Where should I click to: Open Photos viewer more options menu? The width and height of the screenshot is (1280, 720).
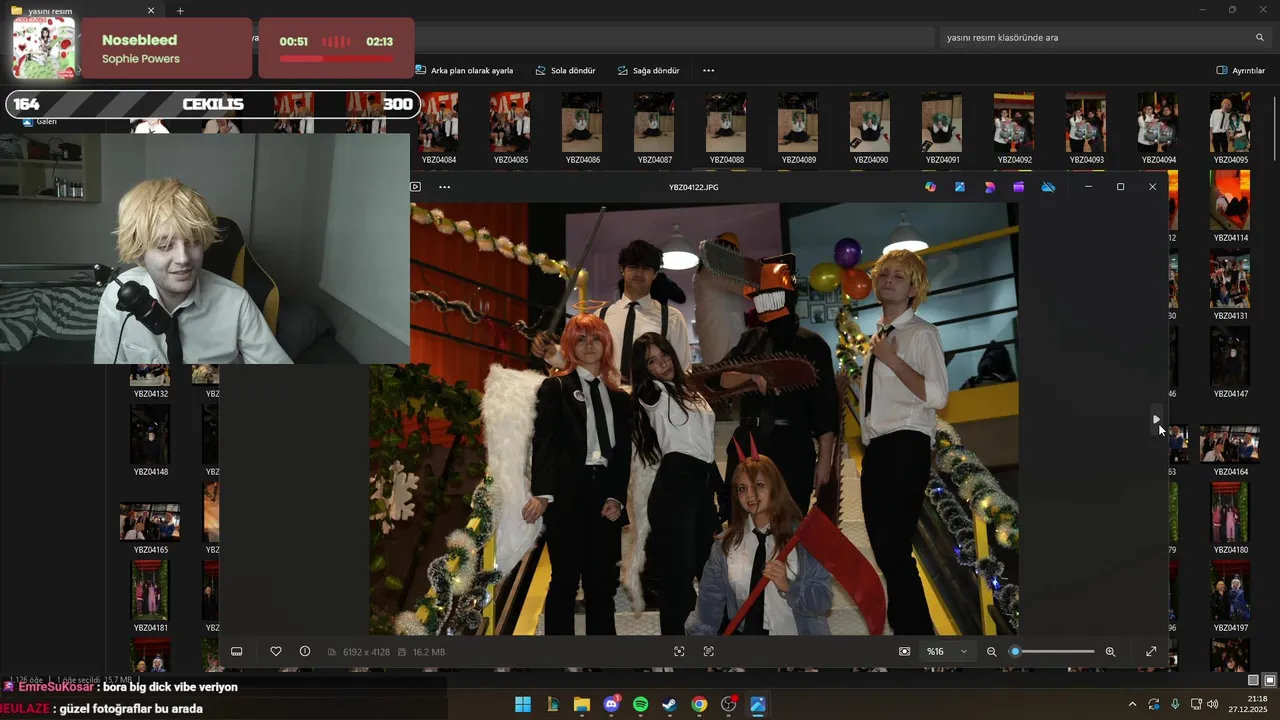point(444,187)
